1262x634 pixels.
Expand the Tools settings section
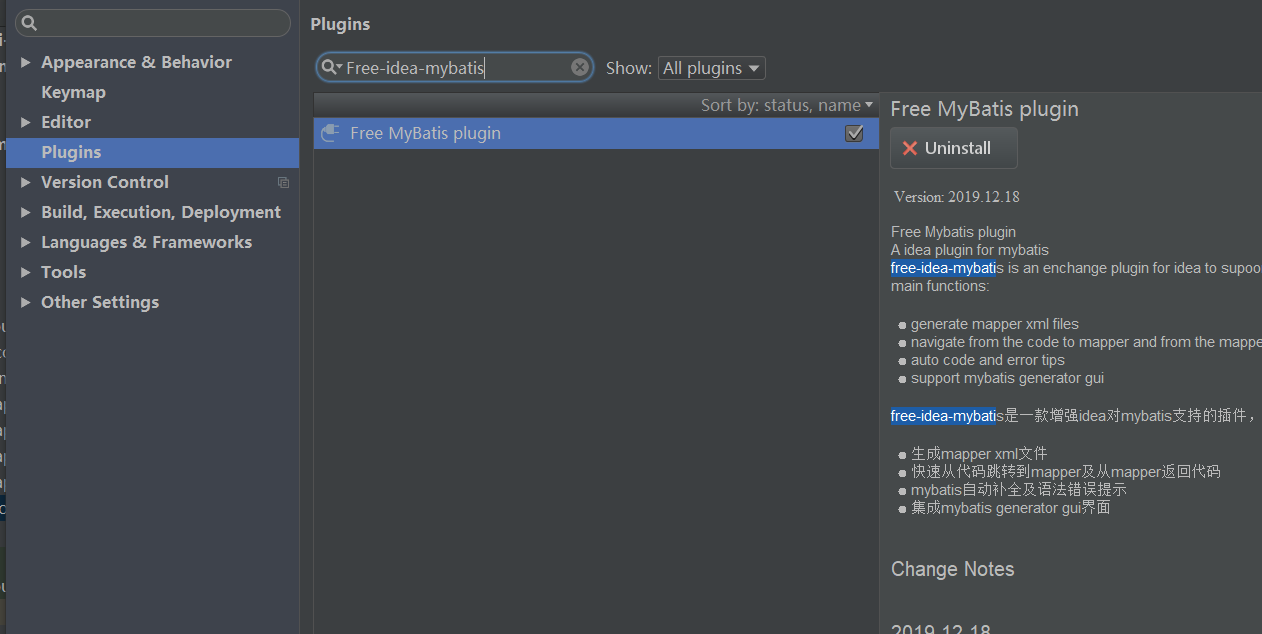click(x=26, y=272)
